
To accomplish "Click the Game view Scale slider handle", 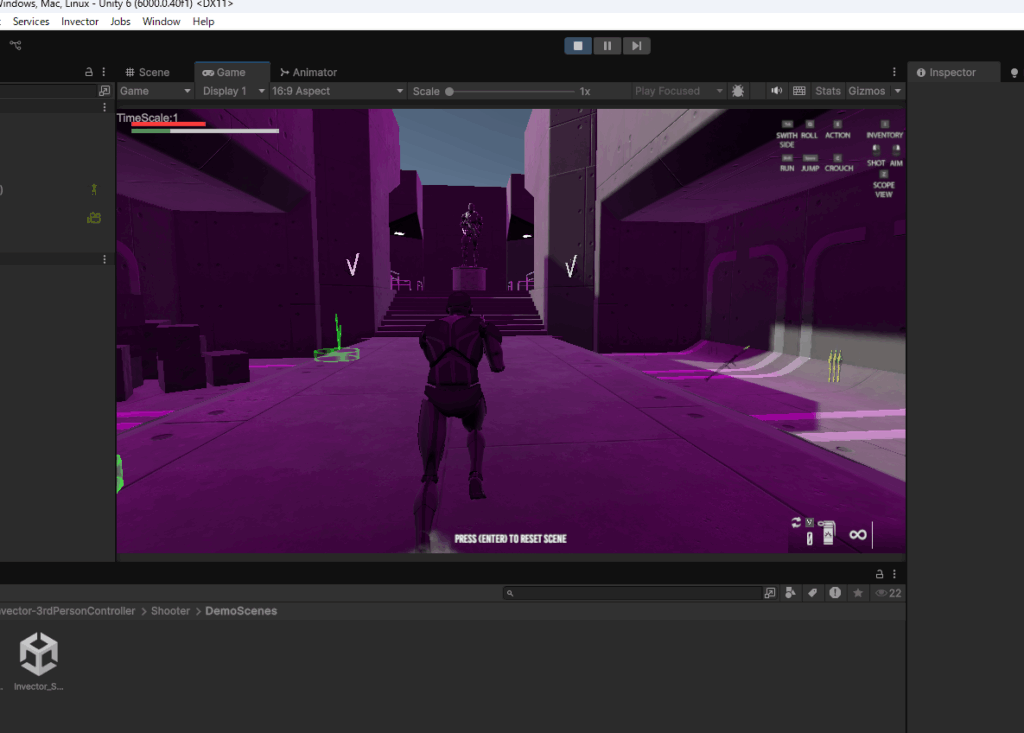I will 450,91.
